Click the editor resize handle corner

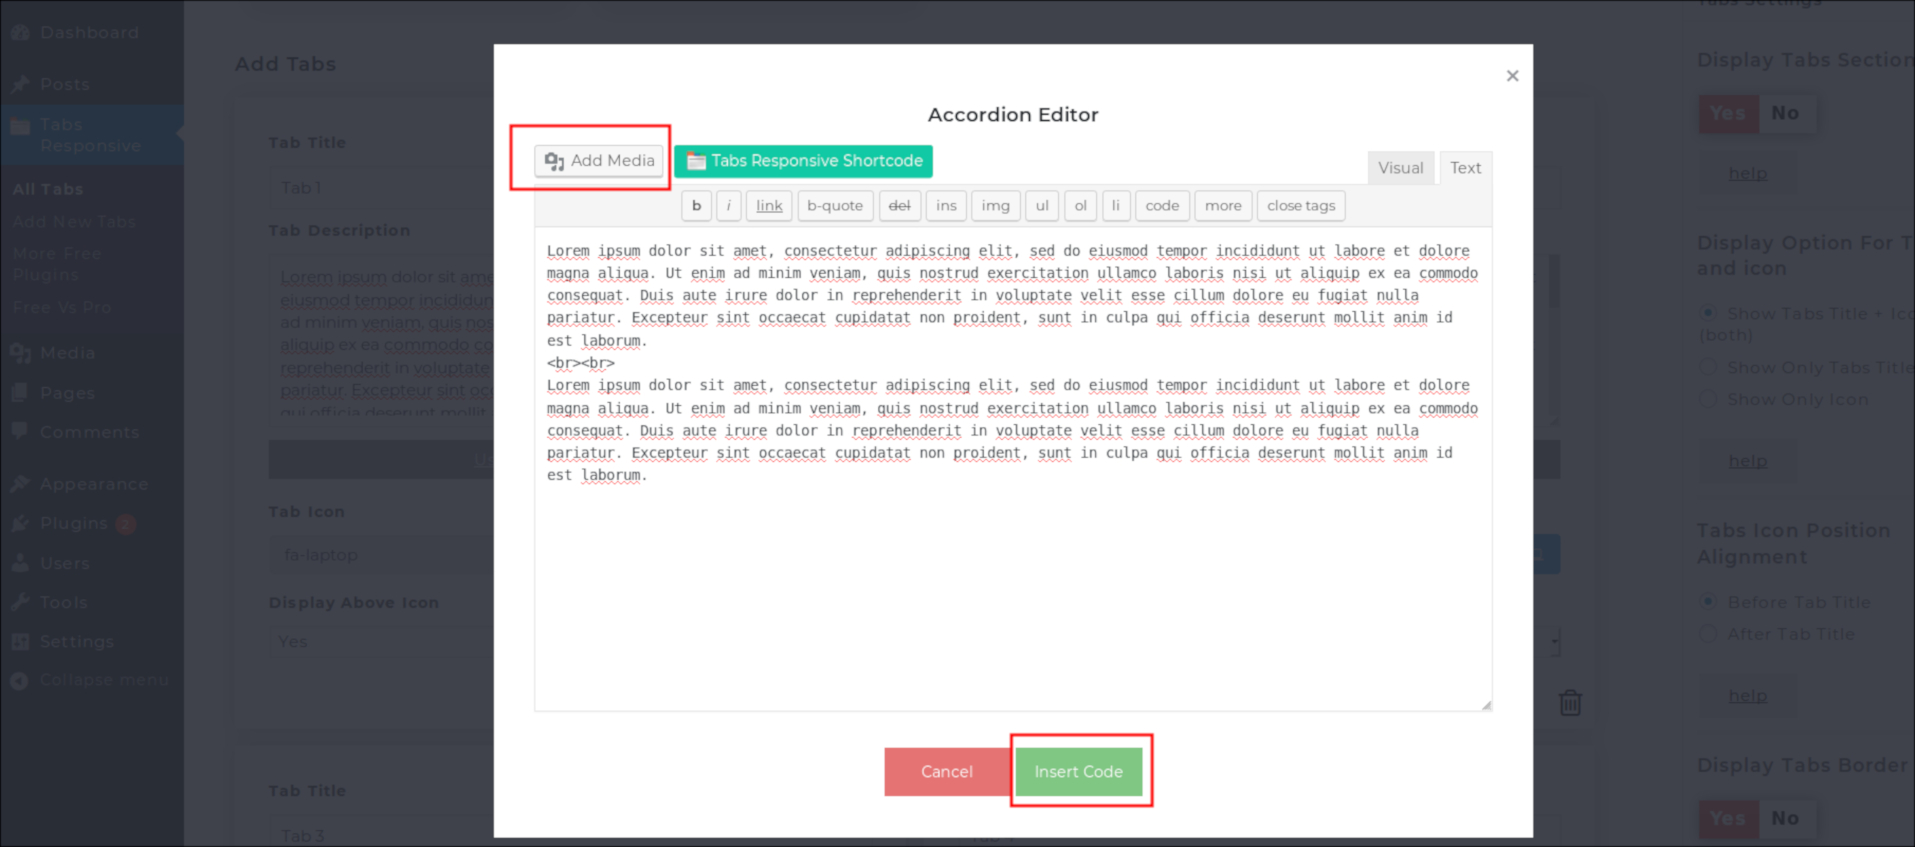pos(1486,705)
